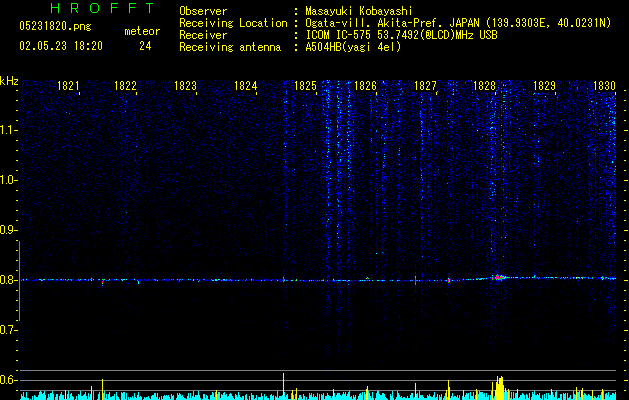Image resolution: width=629 pixels, height=400 pixels.
Task: Click the kHz axis unit label
Action: coord(9,81)
